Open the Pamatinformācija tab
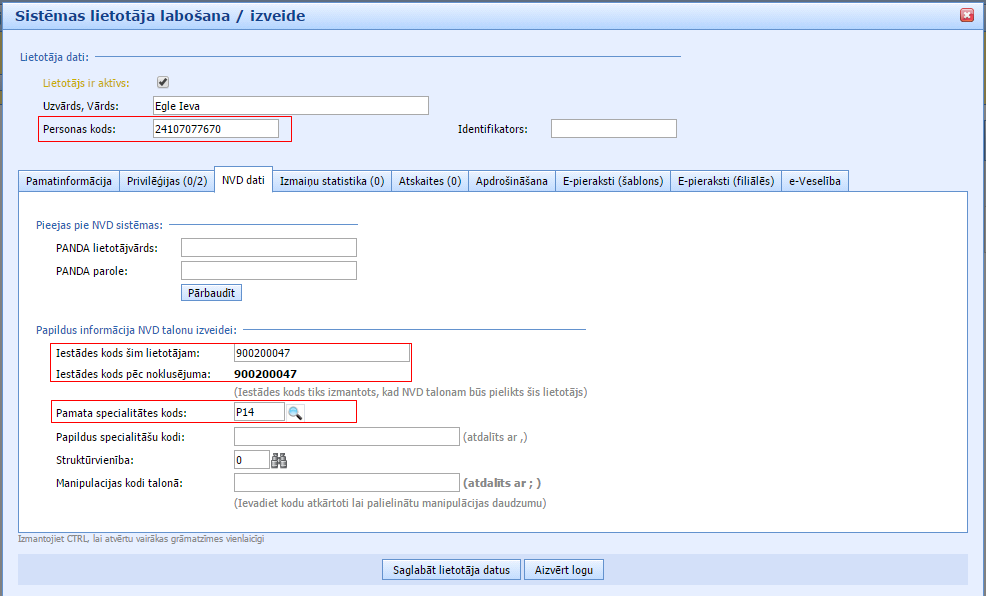The width and height of the screenshot is (986, 596). (68, 181)
